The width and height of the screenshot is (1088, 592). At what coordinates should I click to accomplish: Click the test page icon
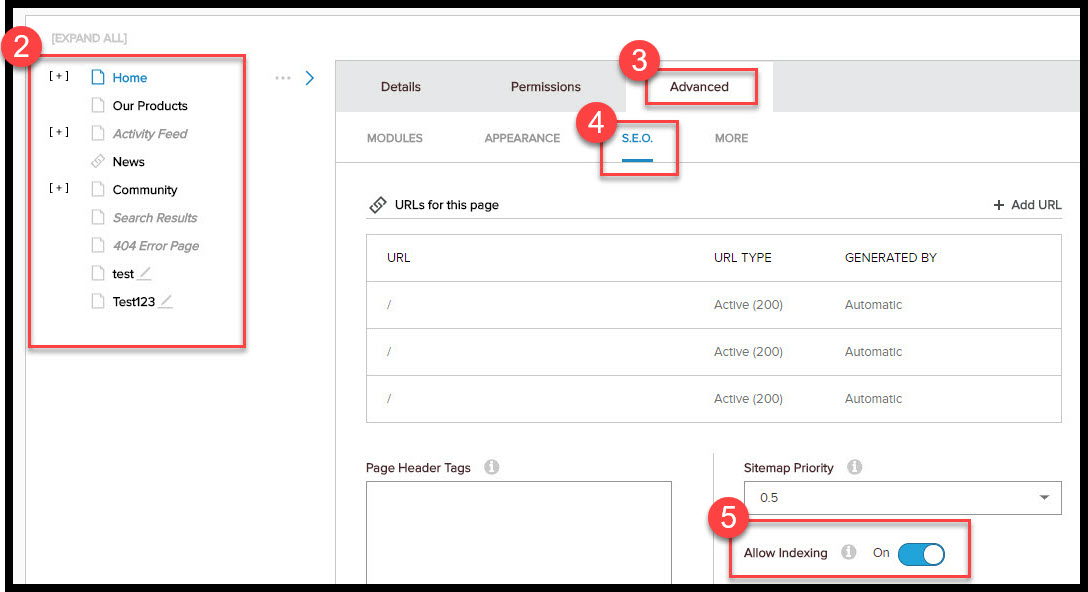(98, 273)
